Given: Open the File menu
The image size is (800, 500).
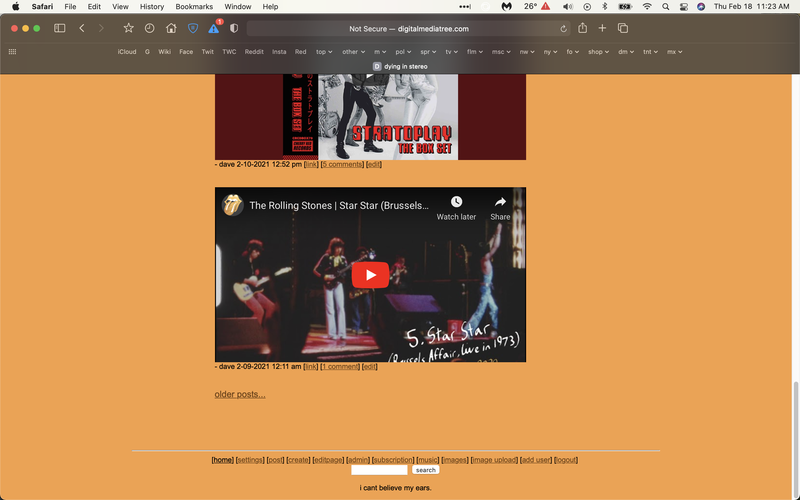Looking at the screenshot, I should (x=70, y=7).
